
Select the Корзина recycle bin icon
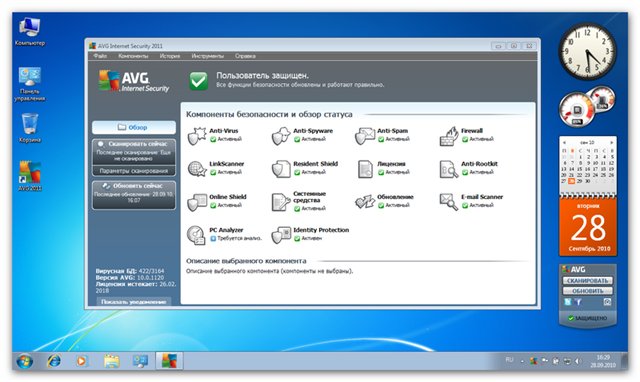pyautogui.click(x=30, y=128)
